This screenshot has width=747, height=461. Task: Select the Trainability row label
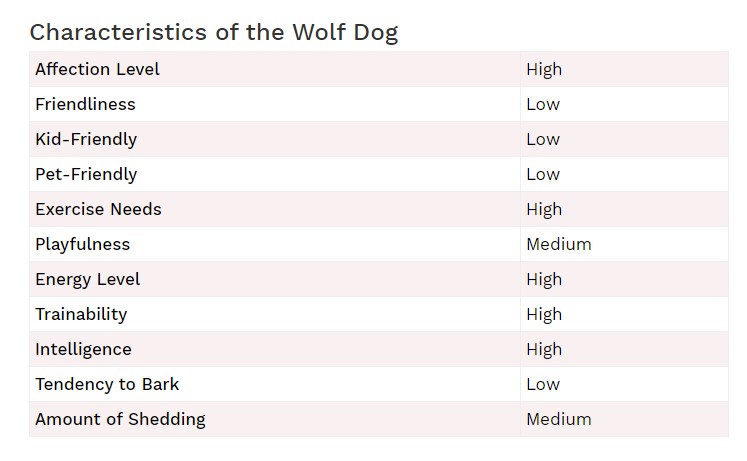click(81, 314)
